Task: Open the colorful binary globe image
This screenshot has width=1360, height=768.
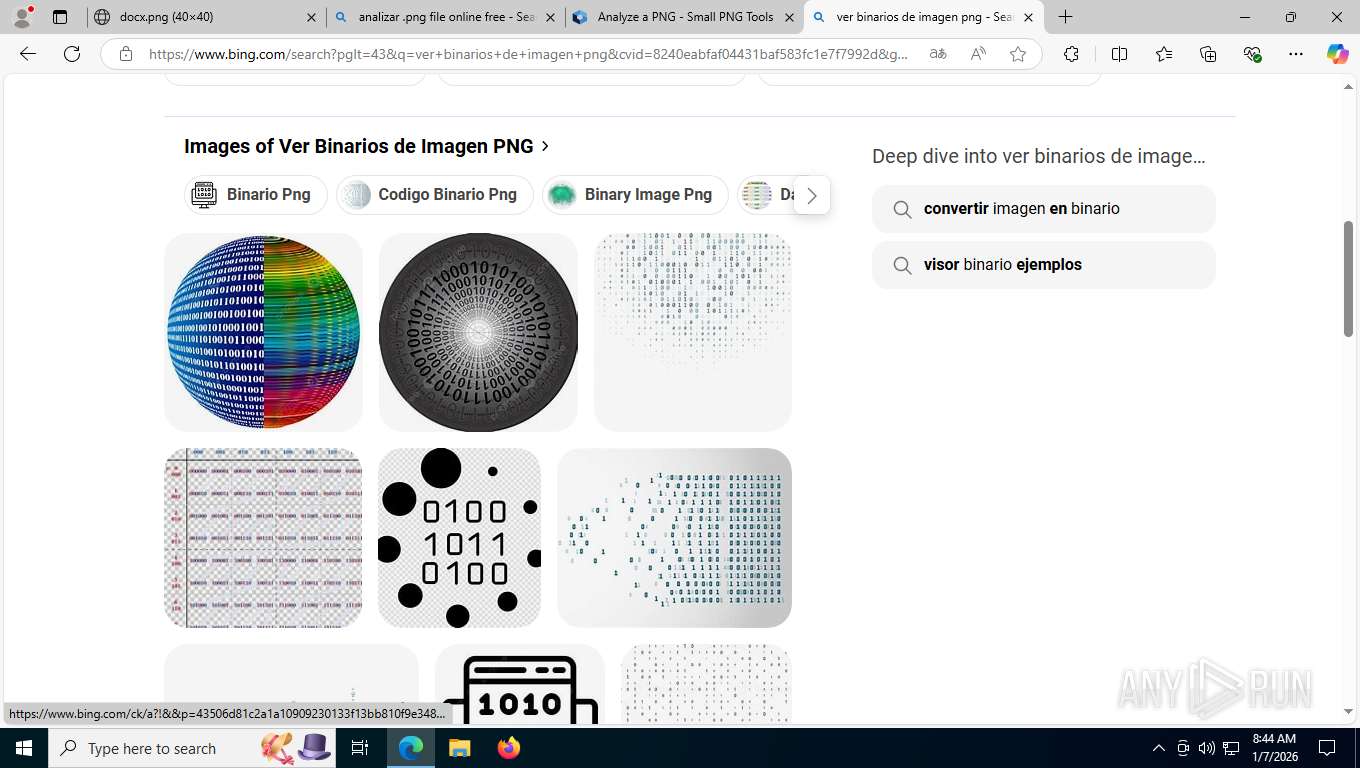Action: coord(263,332)
